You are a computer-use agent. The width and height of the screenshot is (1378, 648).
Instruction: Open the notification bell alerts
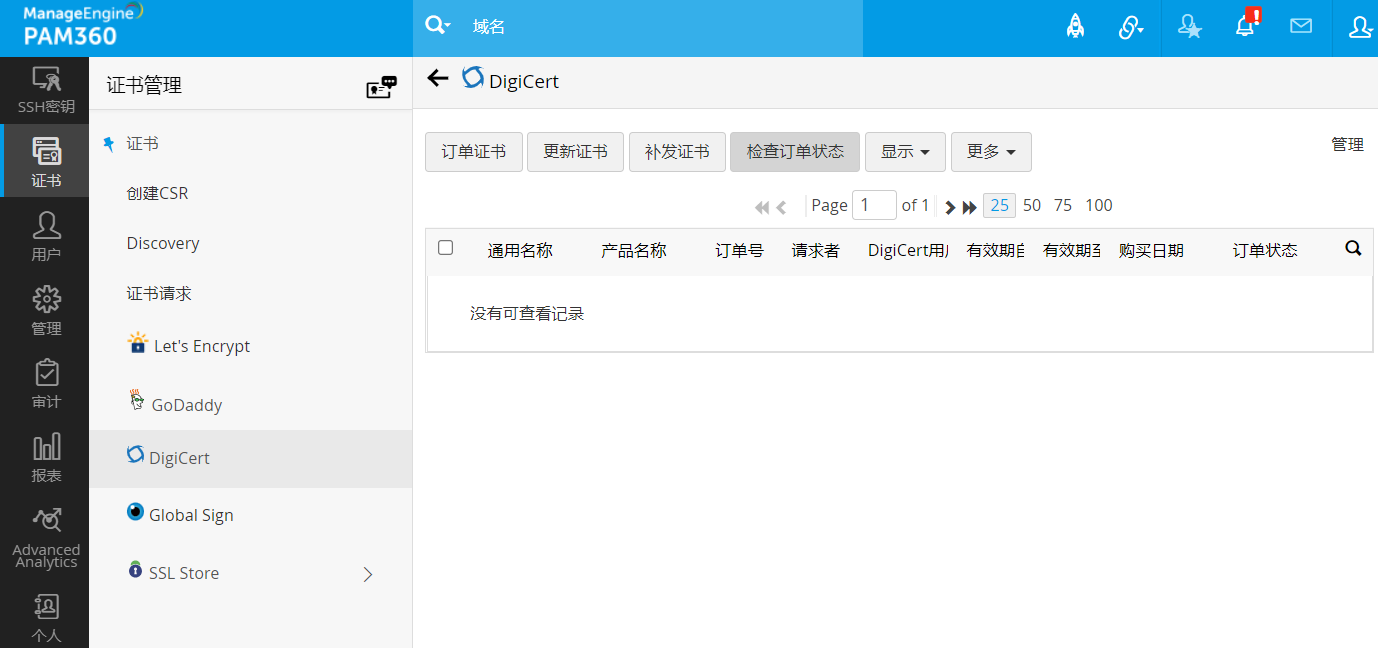[x=1246, y=25]
